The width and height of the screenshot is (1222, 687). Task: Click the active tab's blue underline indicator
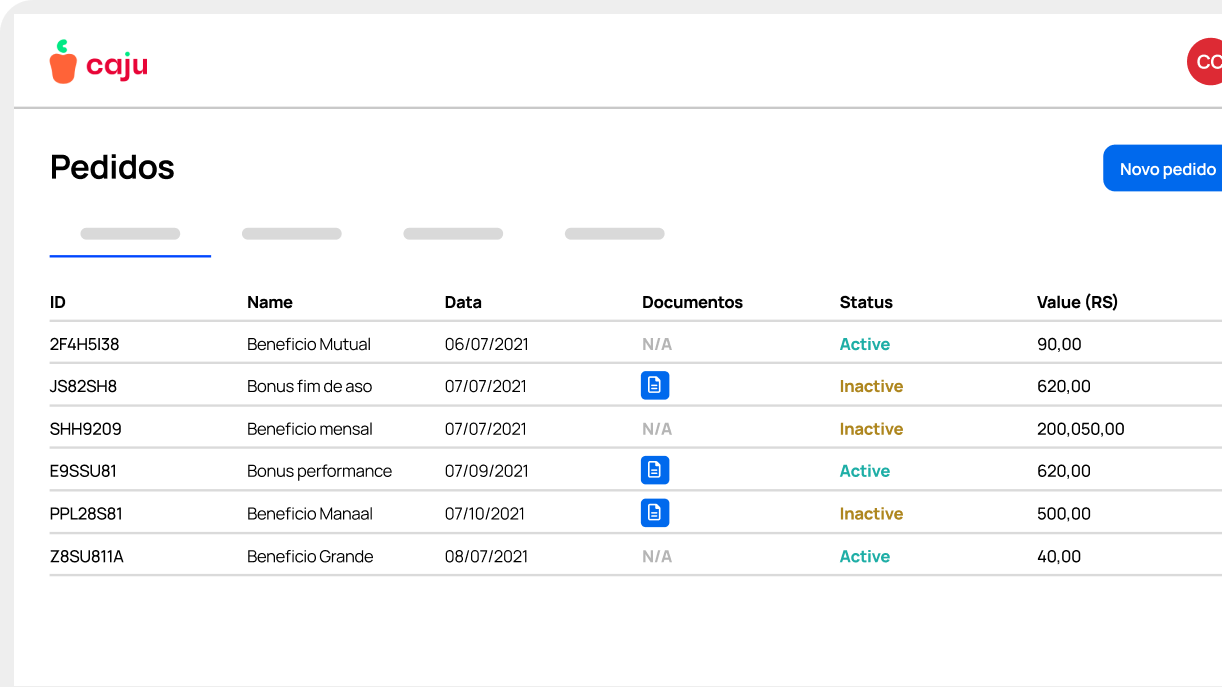coord(130,254)
